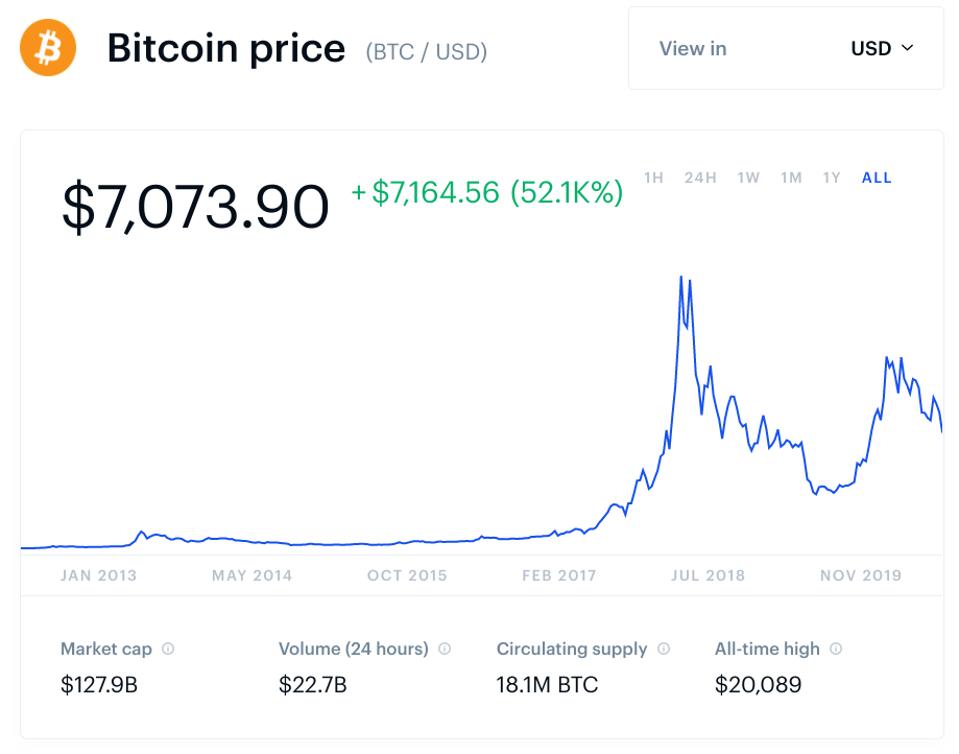Click the green +$7,164.56 price change
The width and height of the screenshot is (959, 754).
pos(487,192)
